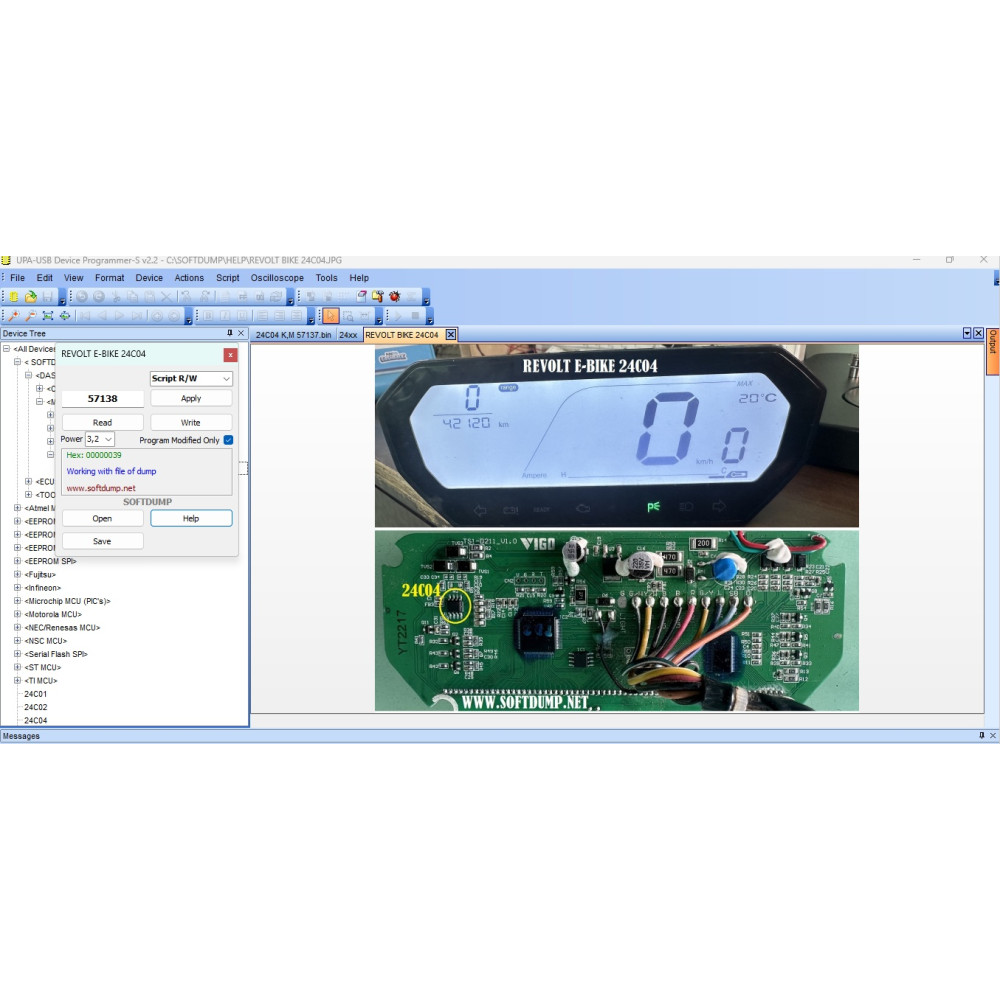This screenshot has width=1000, height=1000.
Task: Click the Undo toolbar icon
Action: [x=82, y=297]
